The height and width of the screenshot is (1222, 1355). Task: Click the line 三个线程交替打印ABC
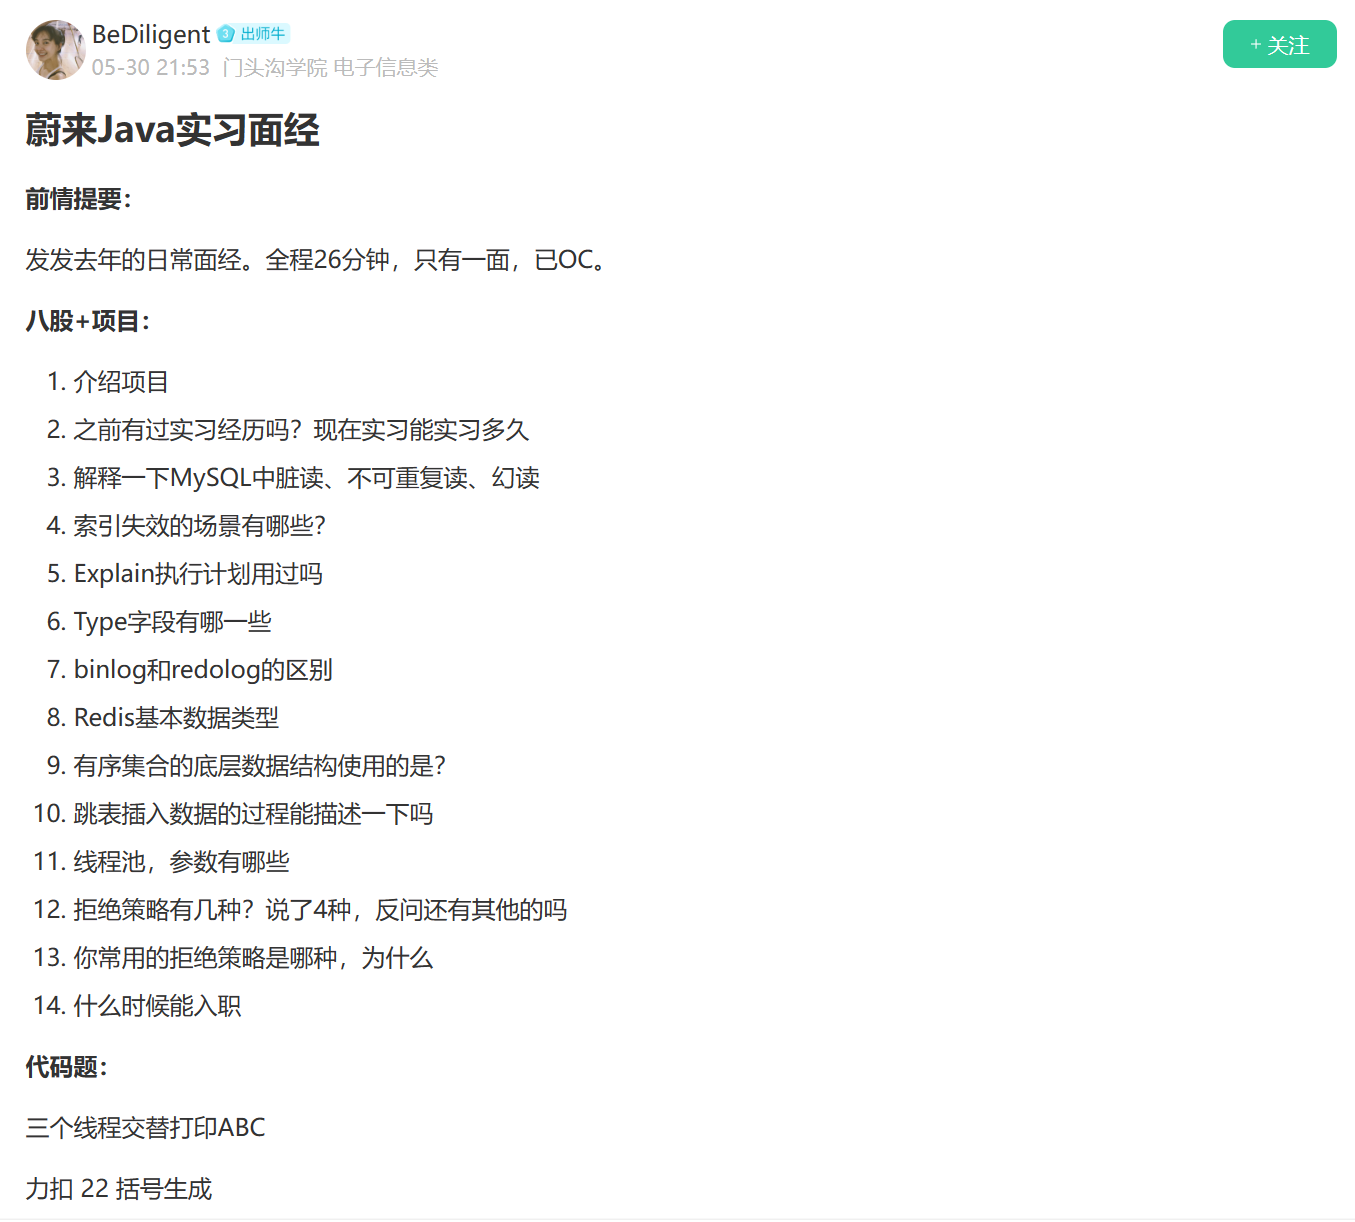pos(146,1128)
